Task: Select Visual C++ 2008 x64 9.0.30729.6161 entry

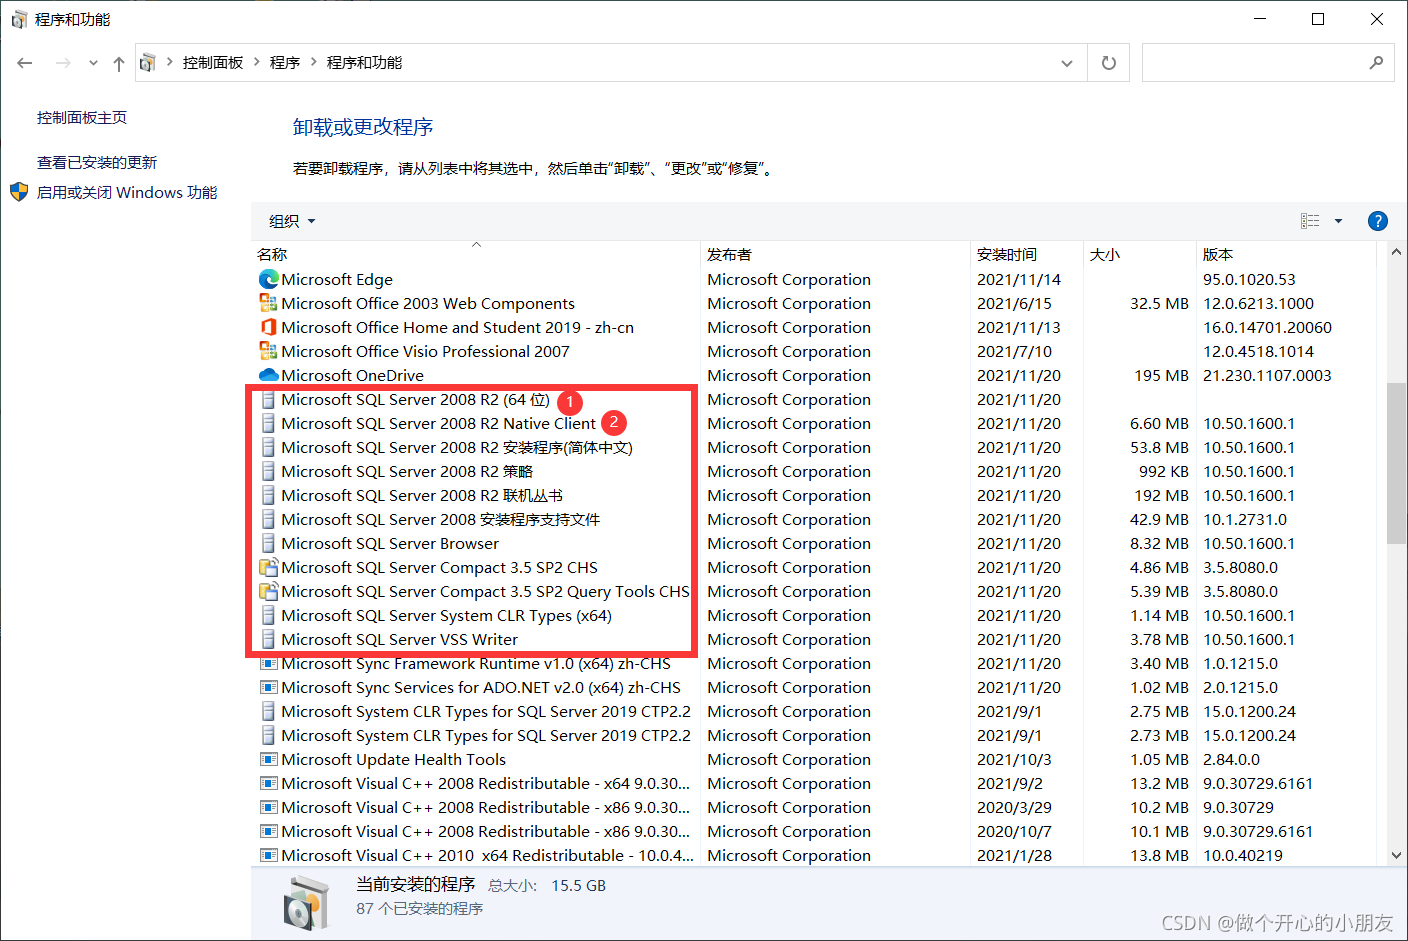Action: coord(485,783)
